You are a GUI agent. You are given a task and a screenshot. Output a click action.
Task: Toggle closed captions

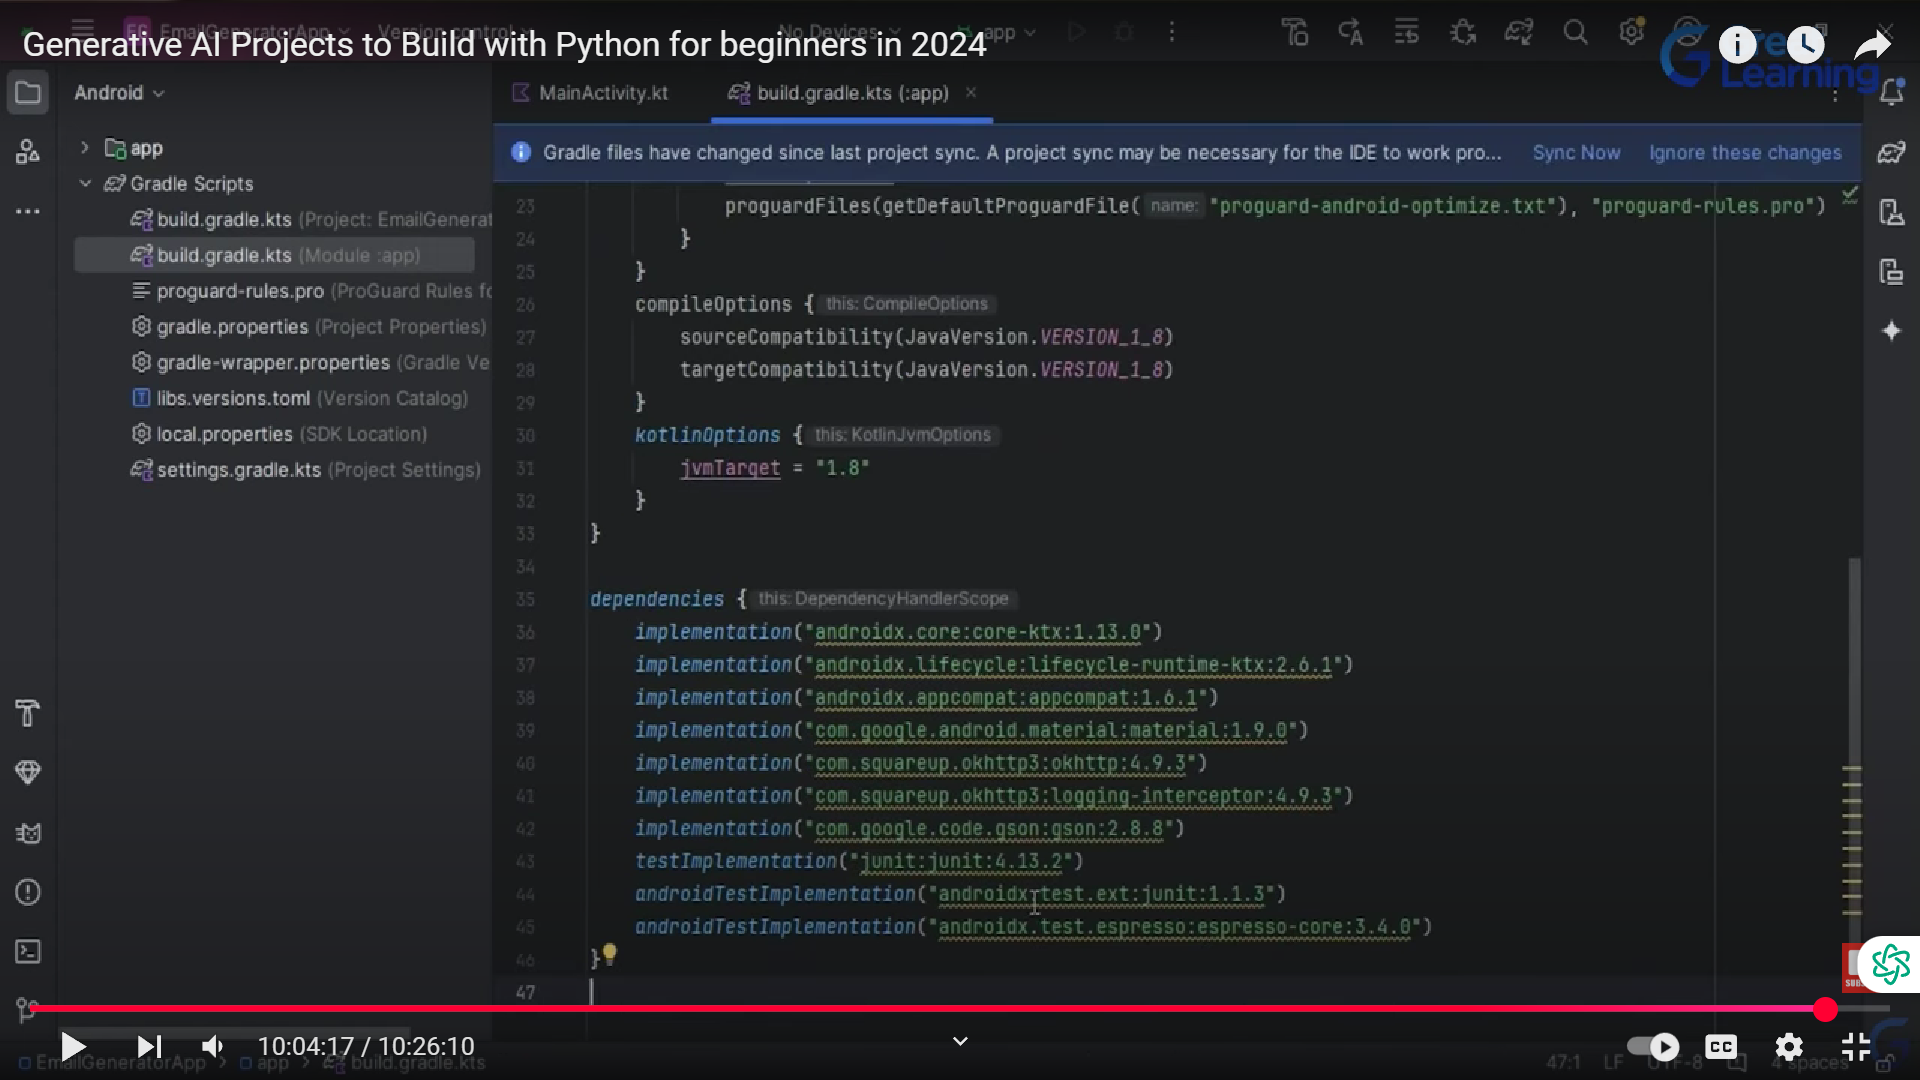(x=1721, y=1047)
